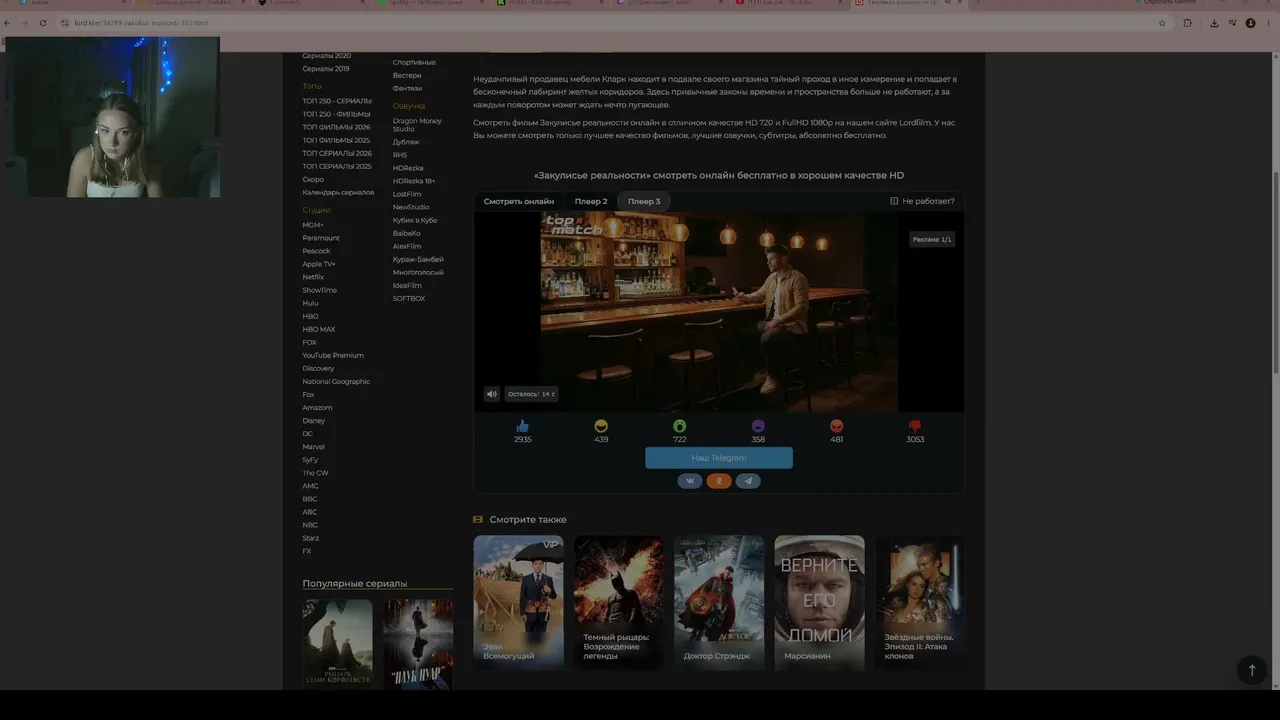Bookmark this page with the star icon
The height and width of the screenshot is (720, 1280).
(1162, 23)
